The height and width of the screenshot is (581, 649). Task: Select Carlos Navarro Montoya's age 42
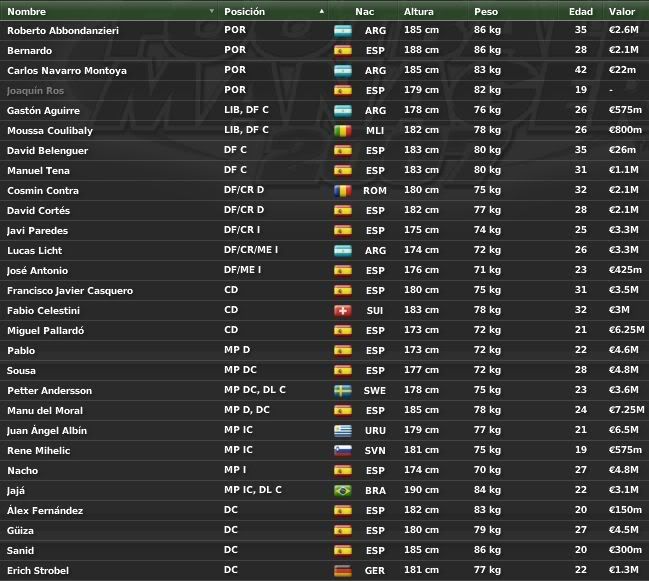(x=581, y=70)
